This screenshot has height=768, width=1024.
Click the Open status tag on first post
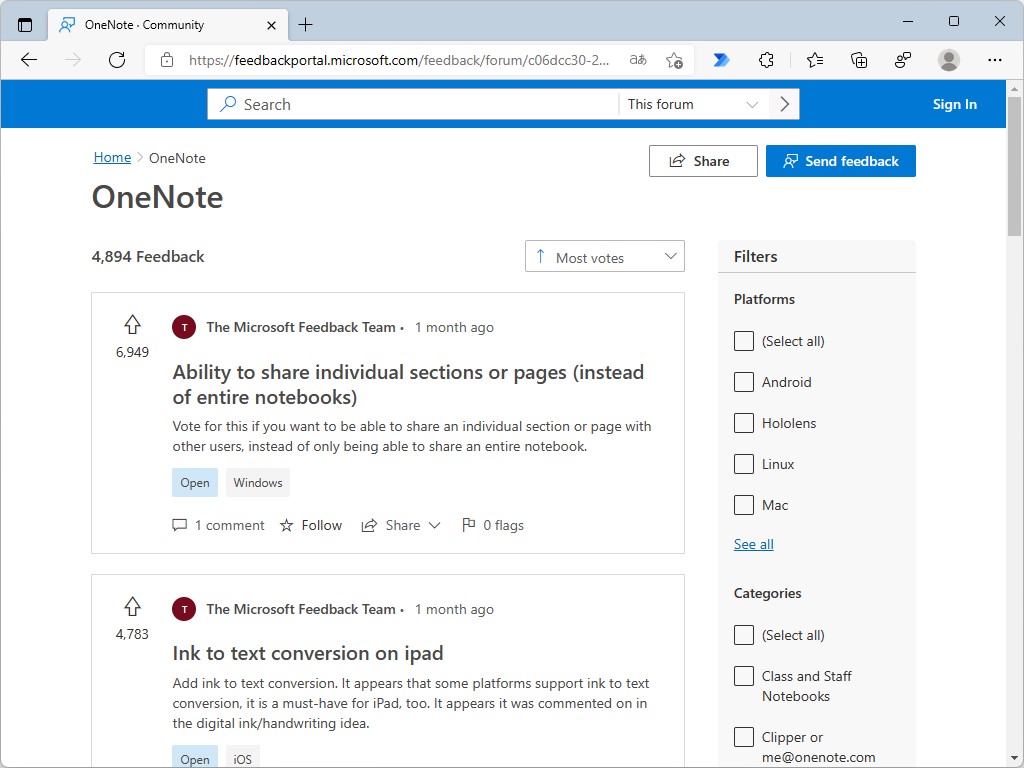point(195,483)
